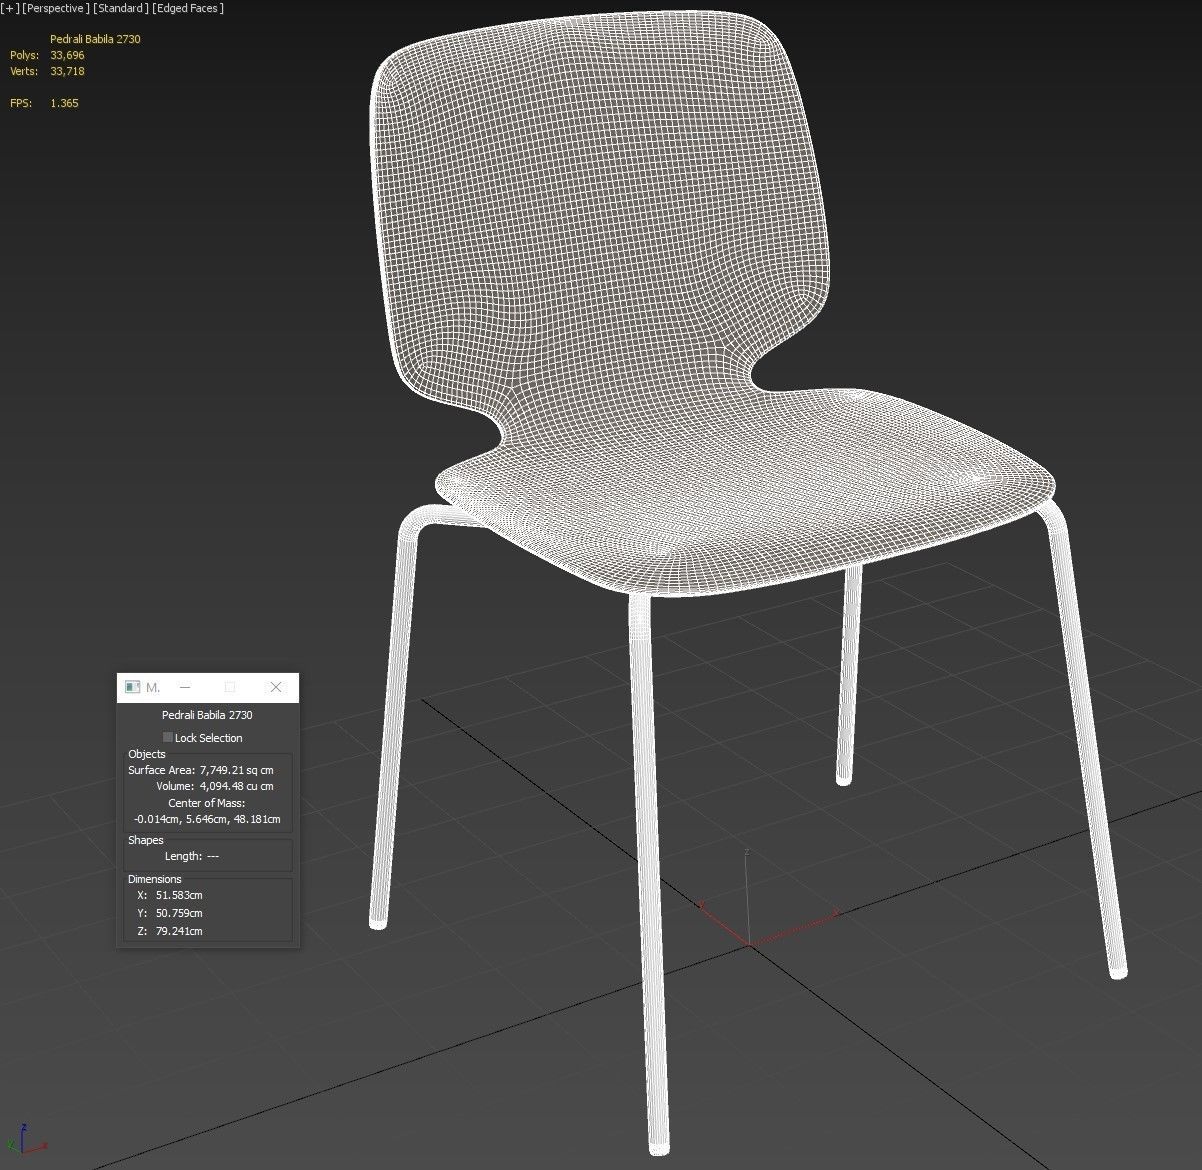1202x1170 pixels.
Task: Open the [Perspective] viewport label menu
Action: tap(56, 8)
